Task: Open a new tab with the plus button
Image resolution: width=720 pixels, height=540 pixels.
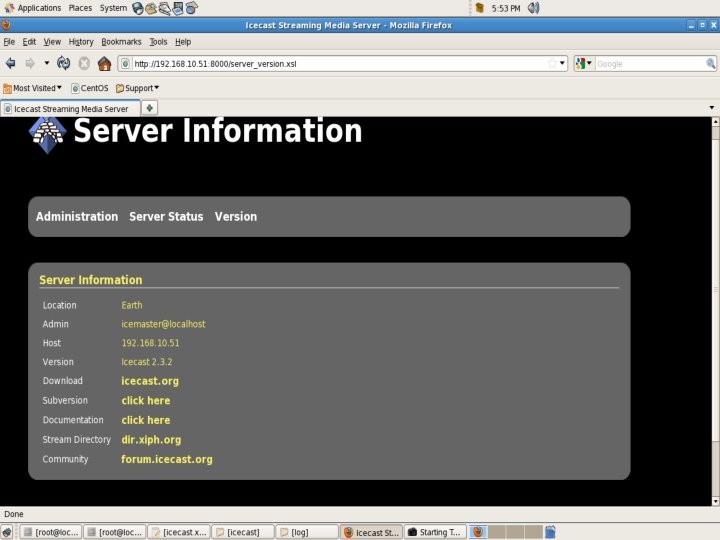Action: coord(149,108)
